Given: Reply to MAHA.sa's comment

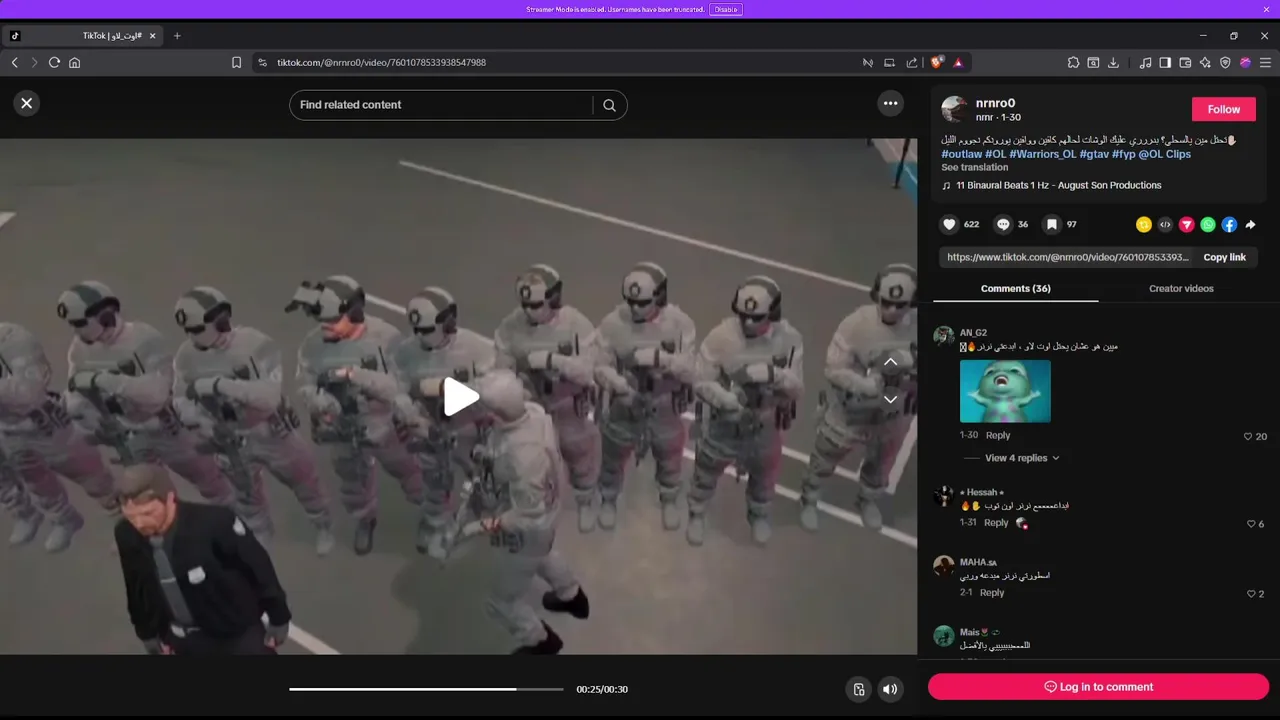Looking at the screenshot, I should pos(991,592).
